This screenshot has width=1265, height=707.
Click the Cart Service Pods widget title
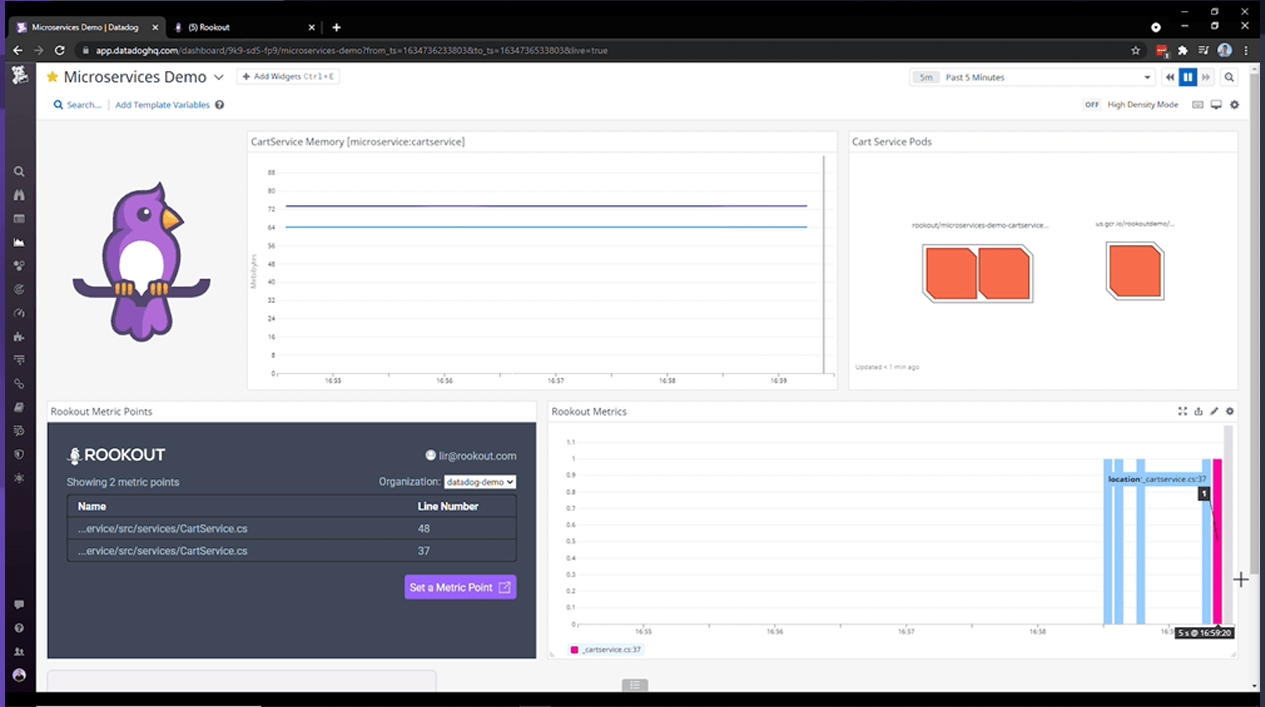[x=892, y=142]
